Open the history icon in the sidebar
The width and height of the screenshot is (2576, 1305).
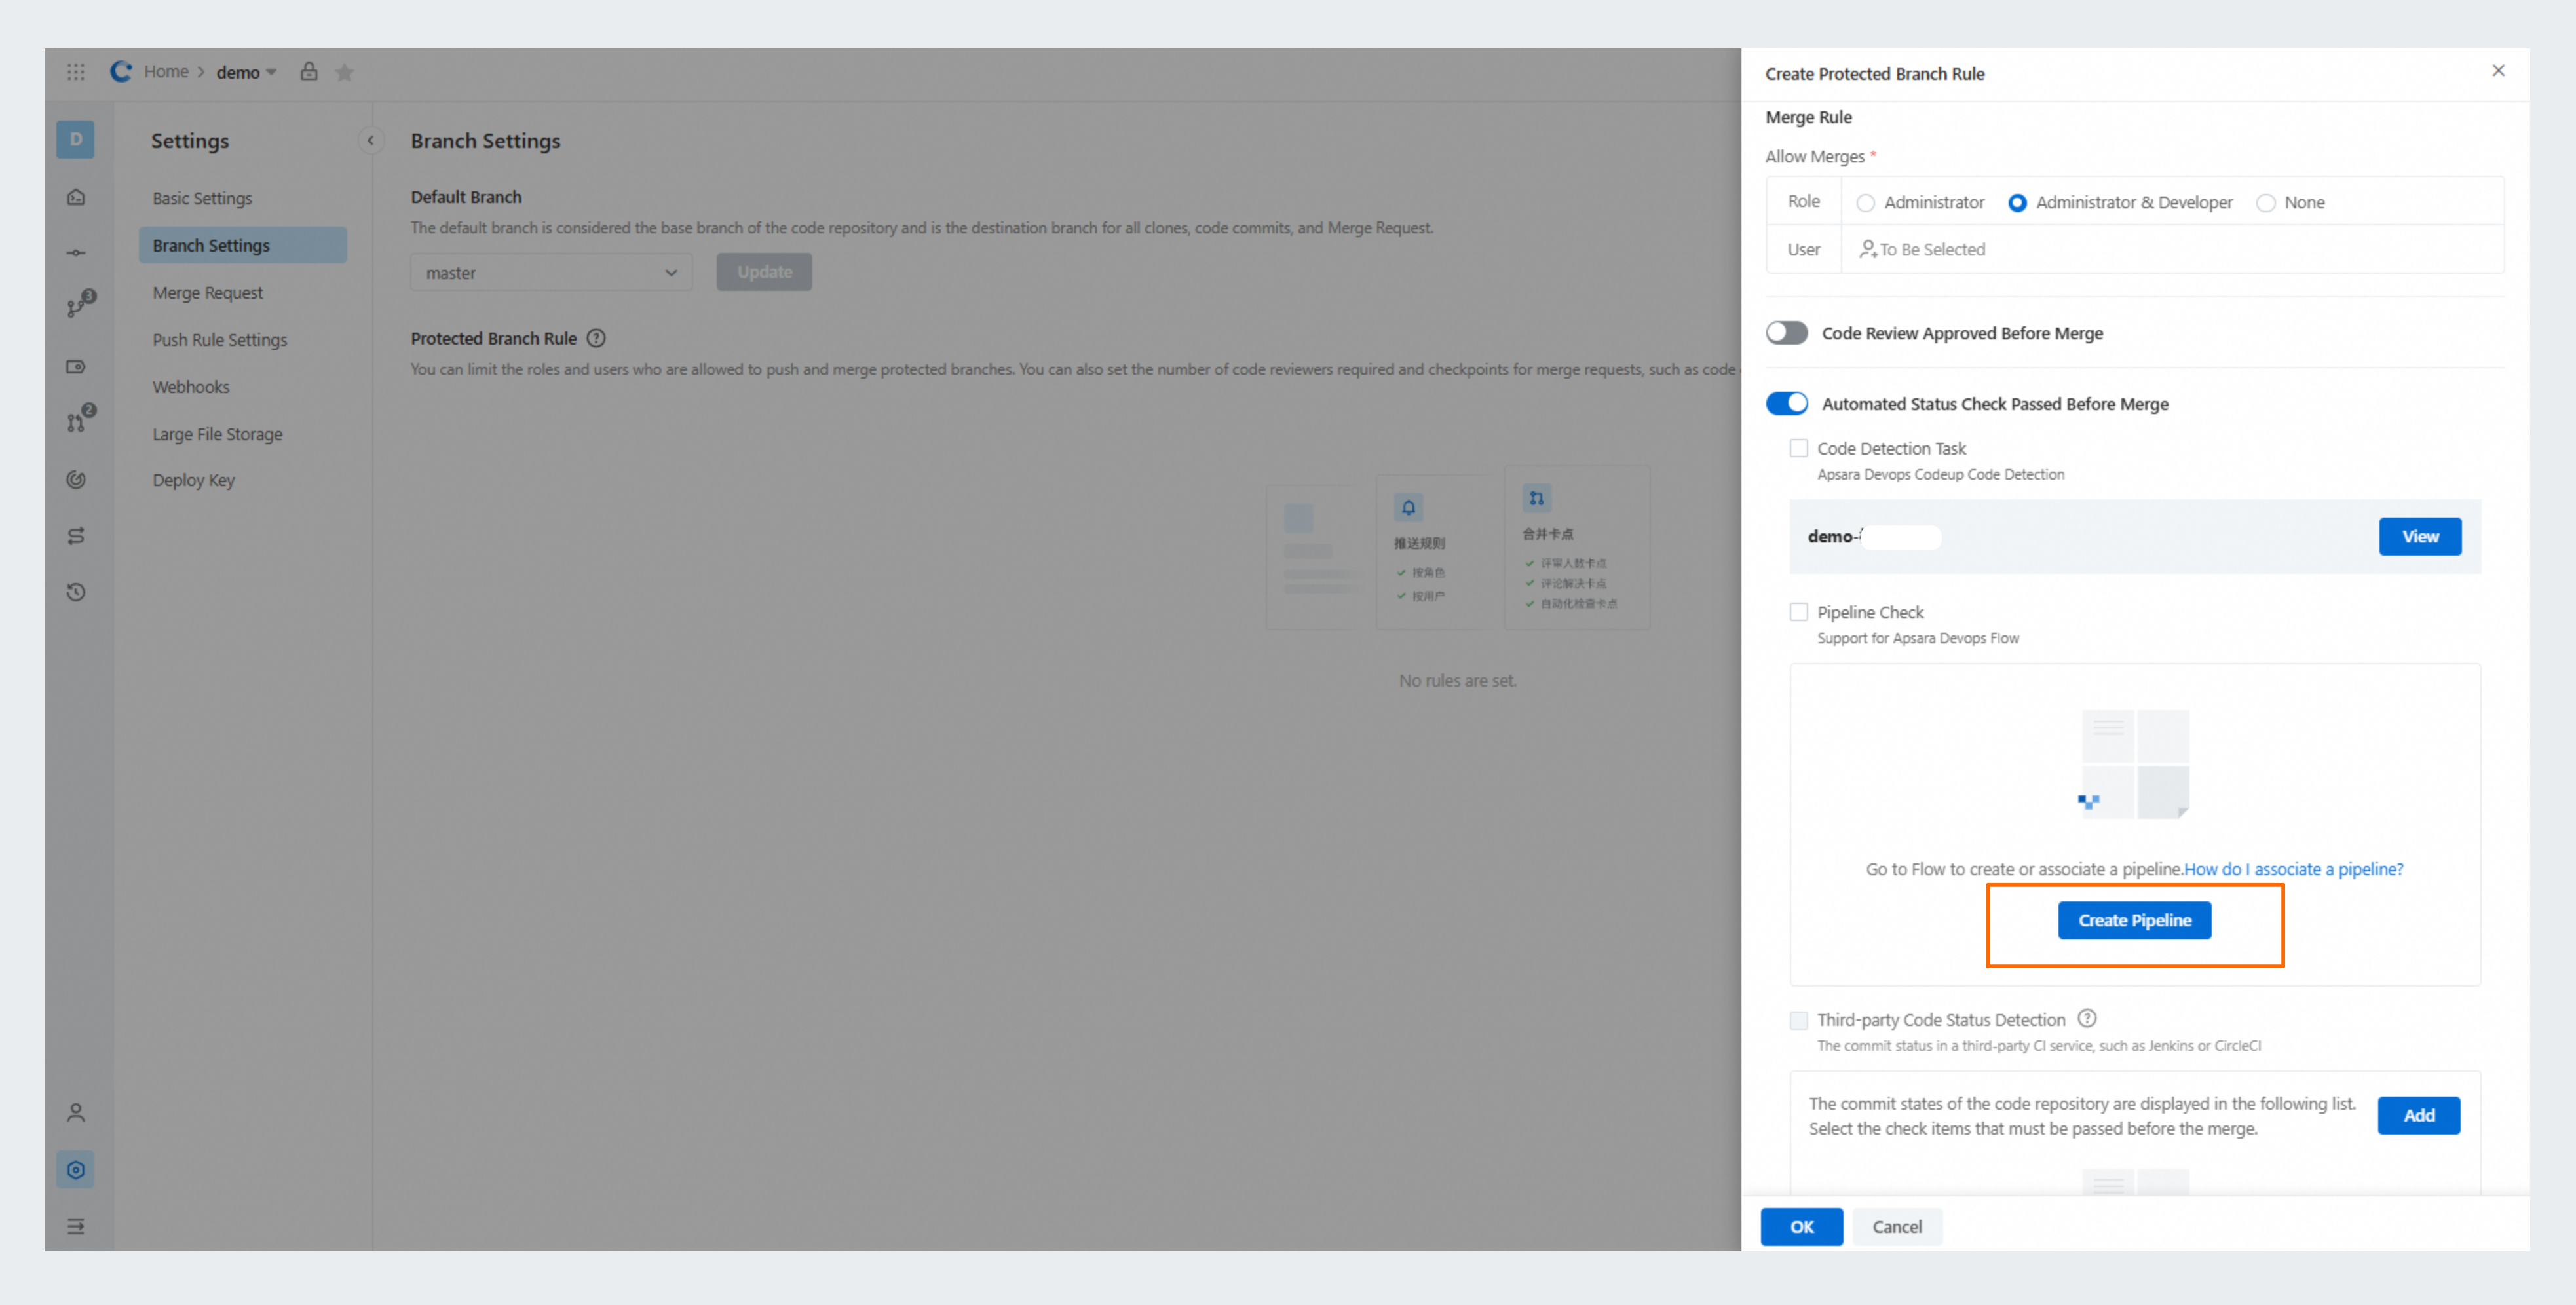tap(76, 591)
